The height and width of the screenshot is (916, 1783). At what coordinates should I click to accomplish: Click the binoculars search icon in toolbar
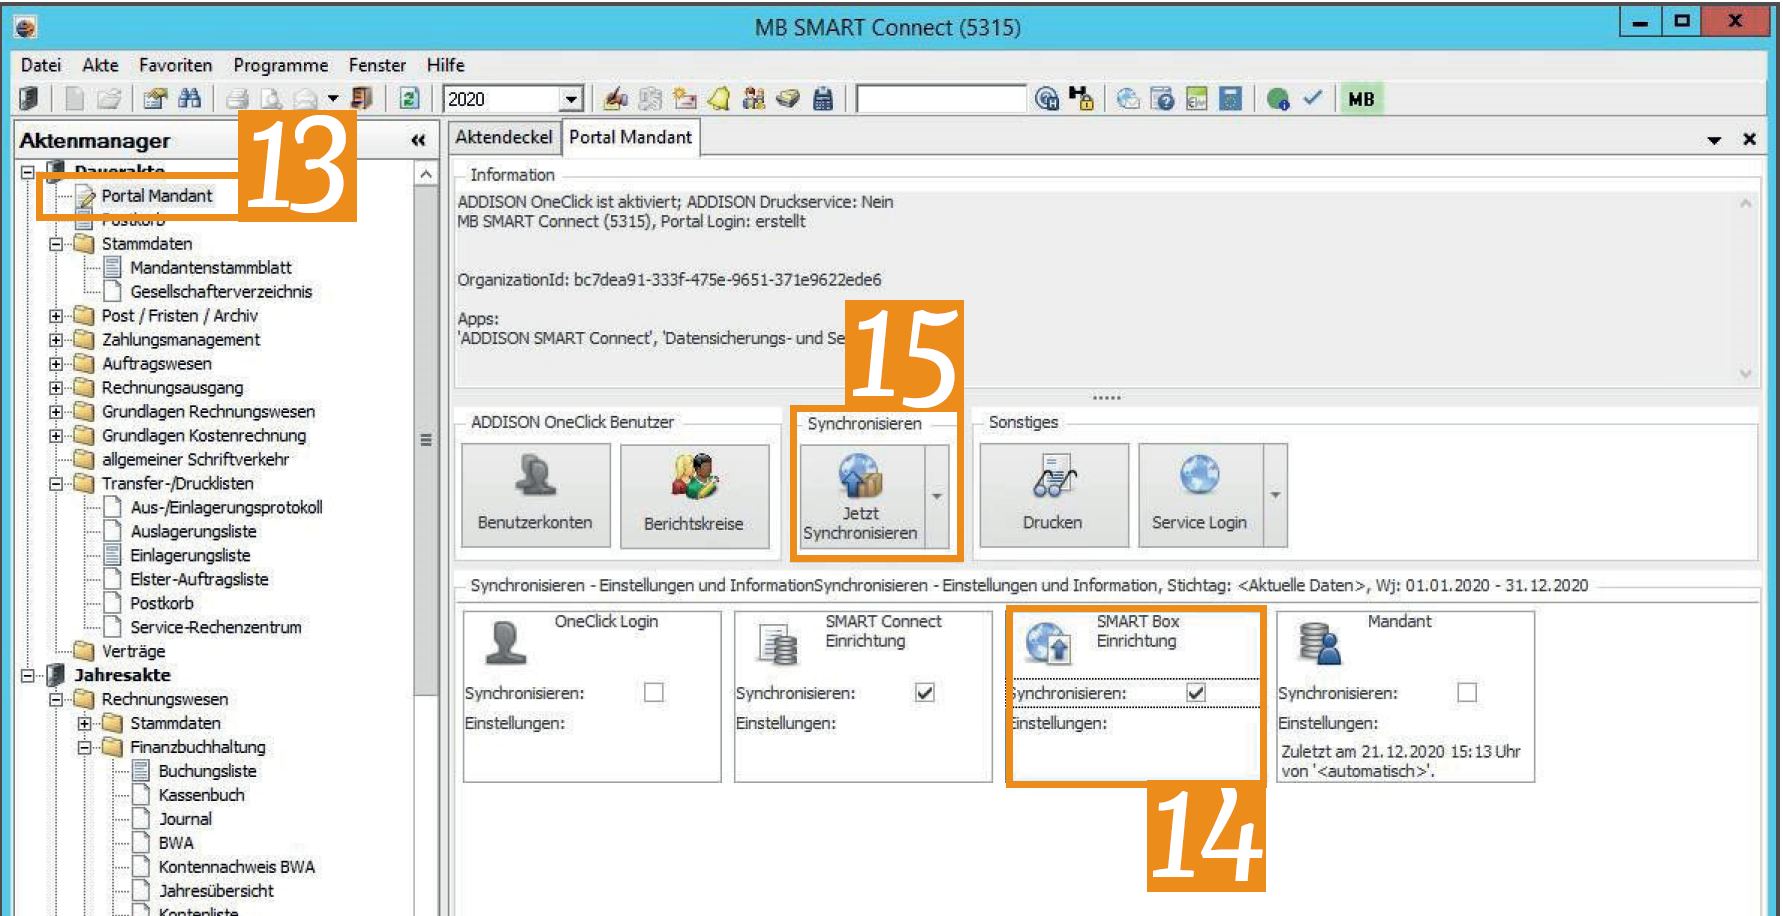point(189,98)
